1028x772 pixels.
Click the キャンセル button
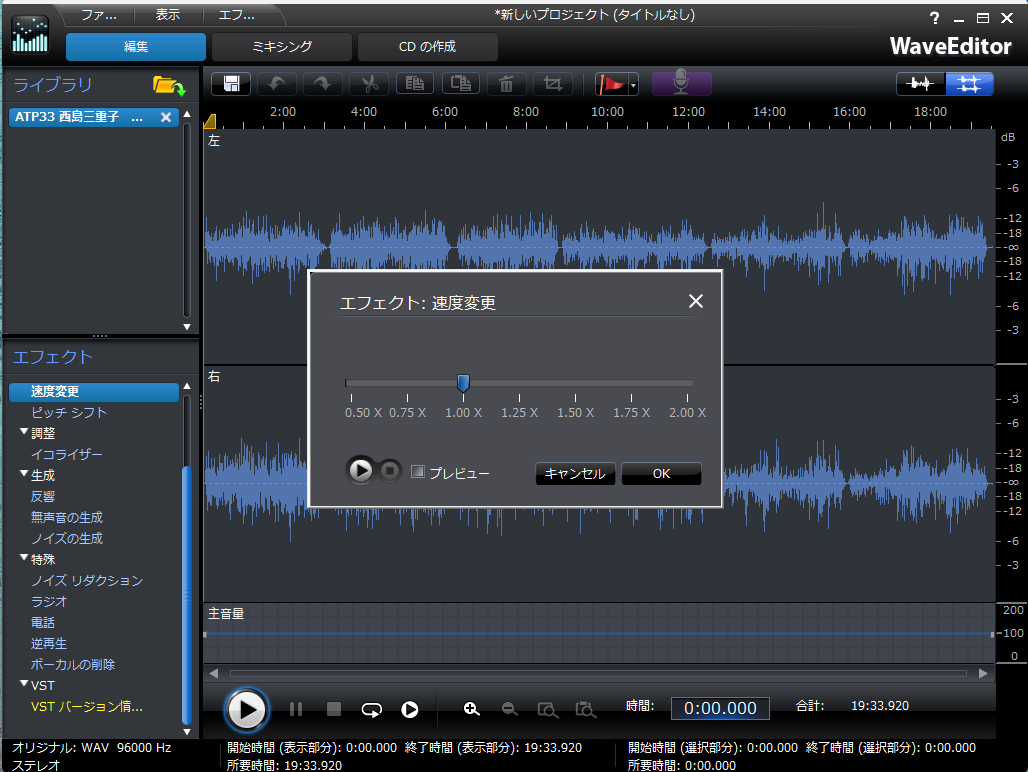coord(575,474)
